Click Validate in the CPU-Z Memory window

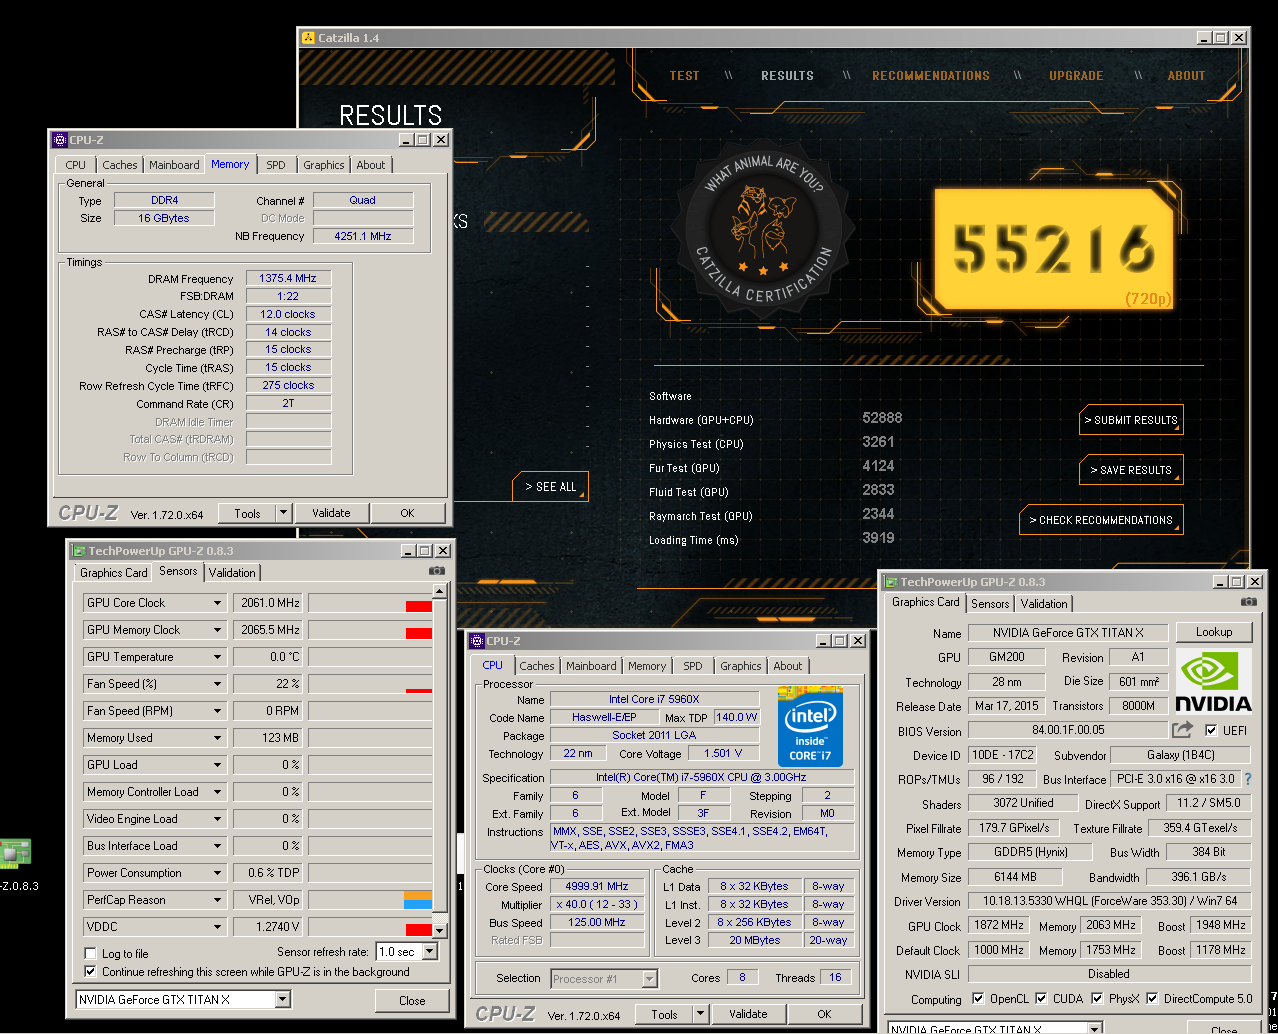pos(331,513)
